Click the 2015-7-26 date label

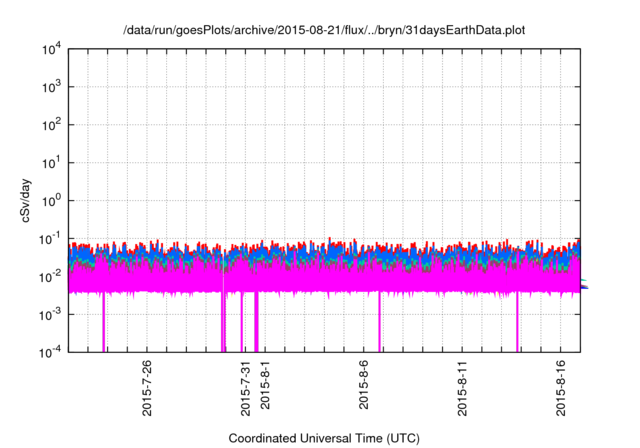click(x=147, y=388)
